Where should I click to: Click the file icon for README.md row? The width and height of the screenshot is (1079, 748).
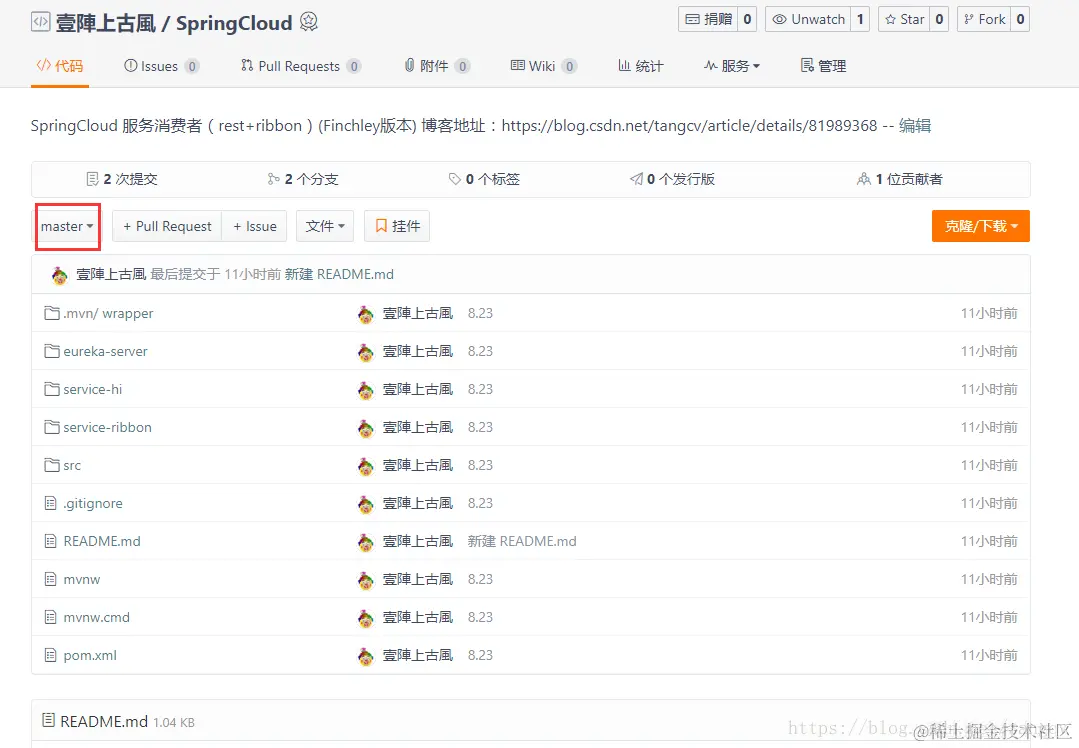tap(50, 541)
